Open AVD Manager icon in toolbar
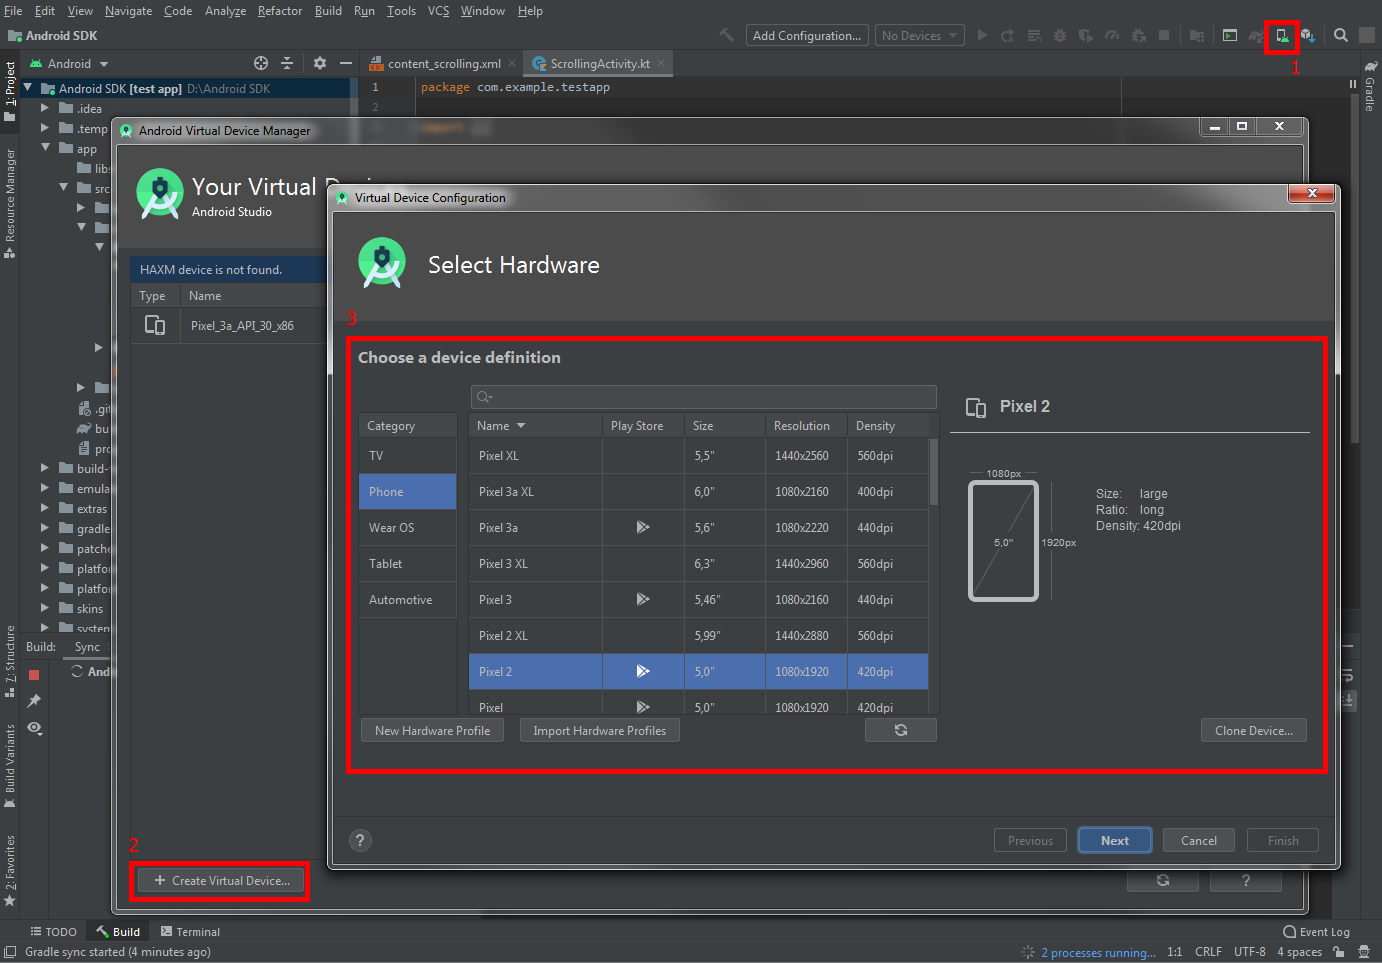The image size is (1382, 963). (1281, 36)
